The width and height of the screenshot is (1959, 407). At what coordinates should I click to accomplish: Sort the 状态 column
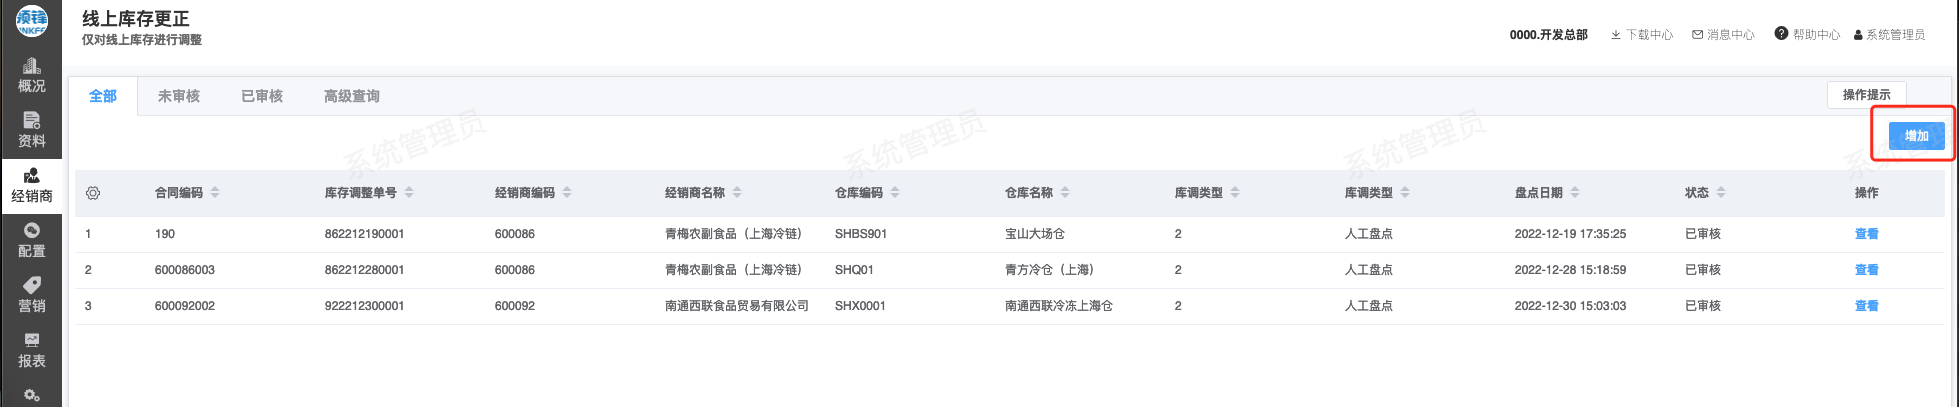point(1721,193)
